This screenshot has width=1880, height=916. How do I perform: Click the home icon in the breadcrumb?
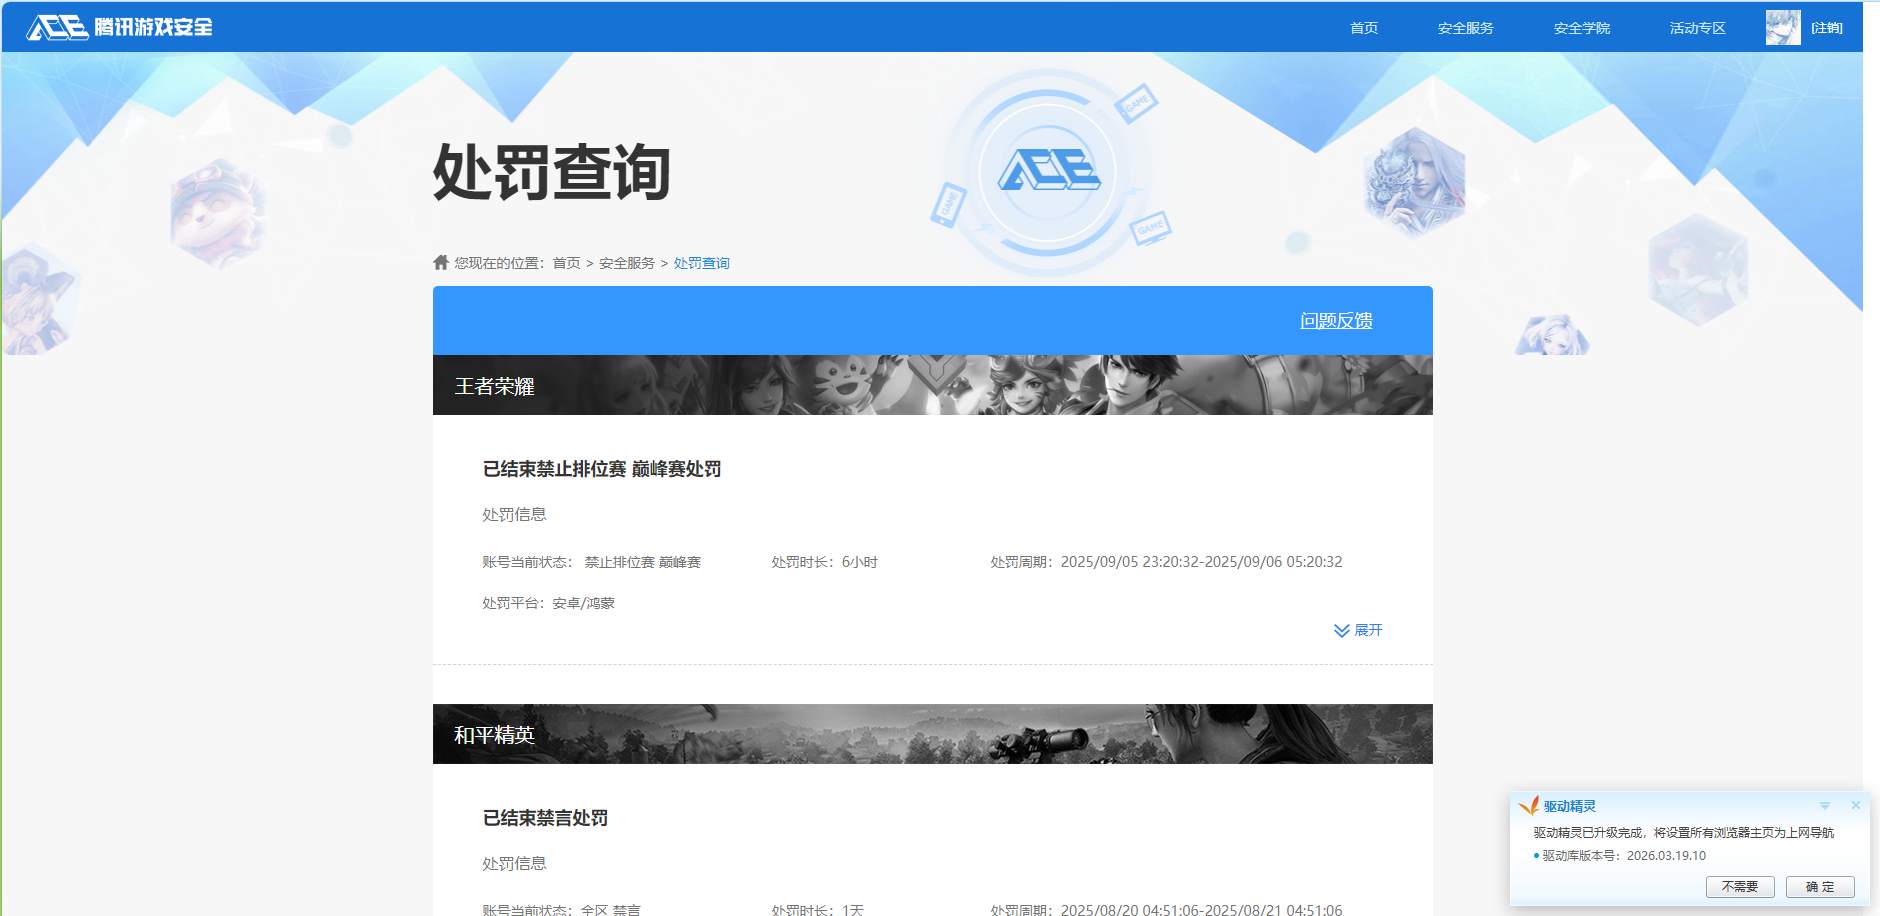point(441,262)
